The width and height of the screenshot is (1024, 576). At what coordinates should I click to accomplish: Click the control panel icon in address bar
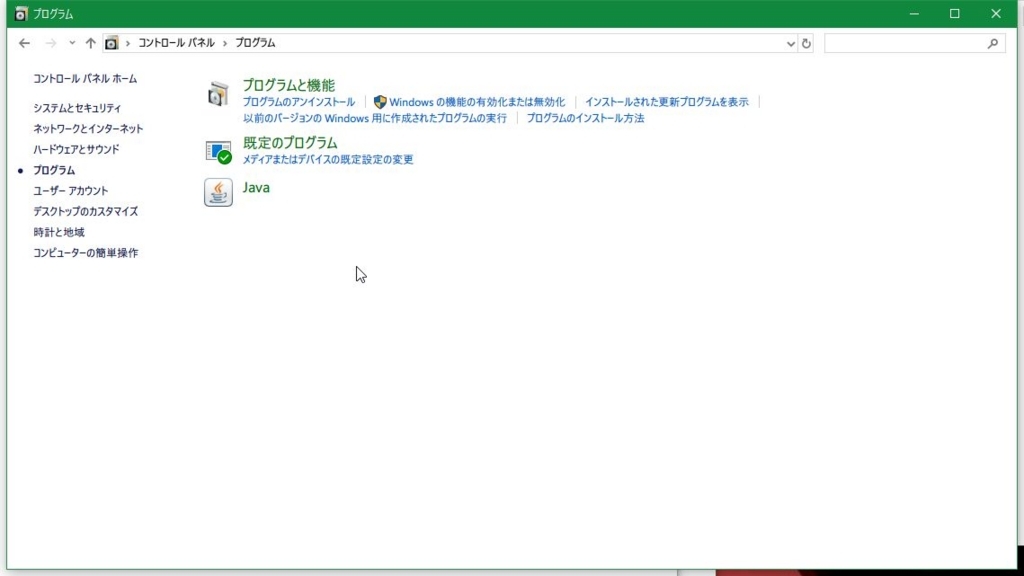[x=112, y=43]
